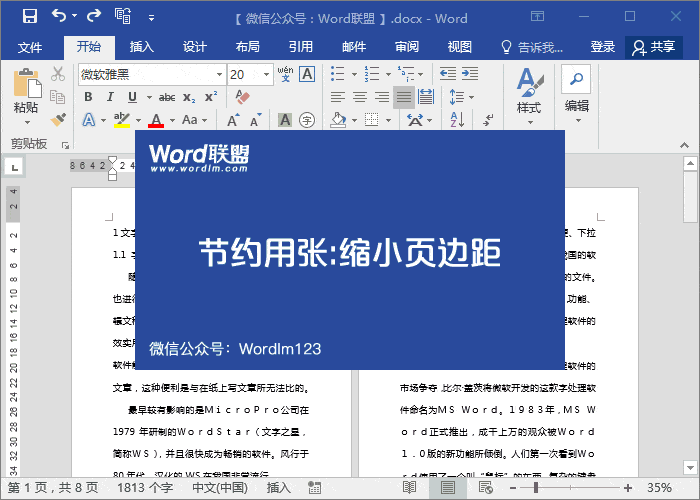The image size is (700, 500).
Task: Open the font name dropdown 微软雅黑
Action: tap(219, 74)
